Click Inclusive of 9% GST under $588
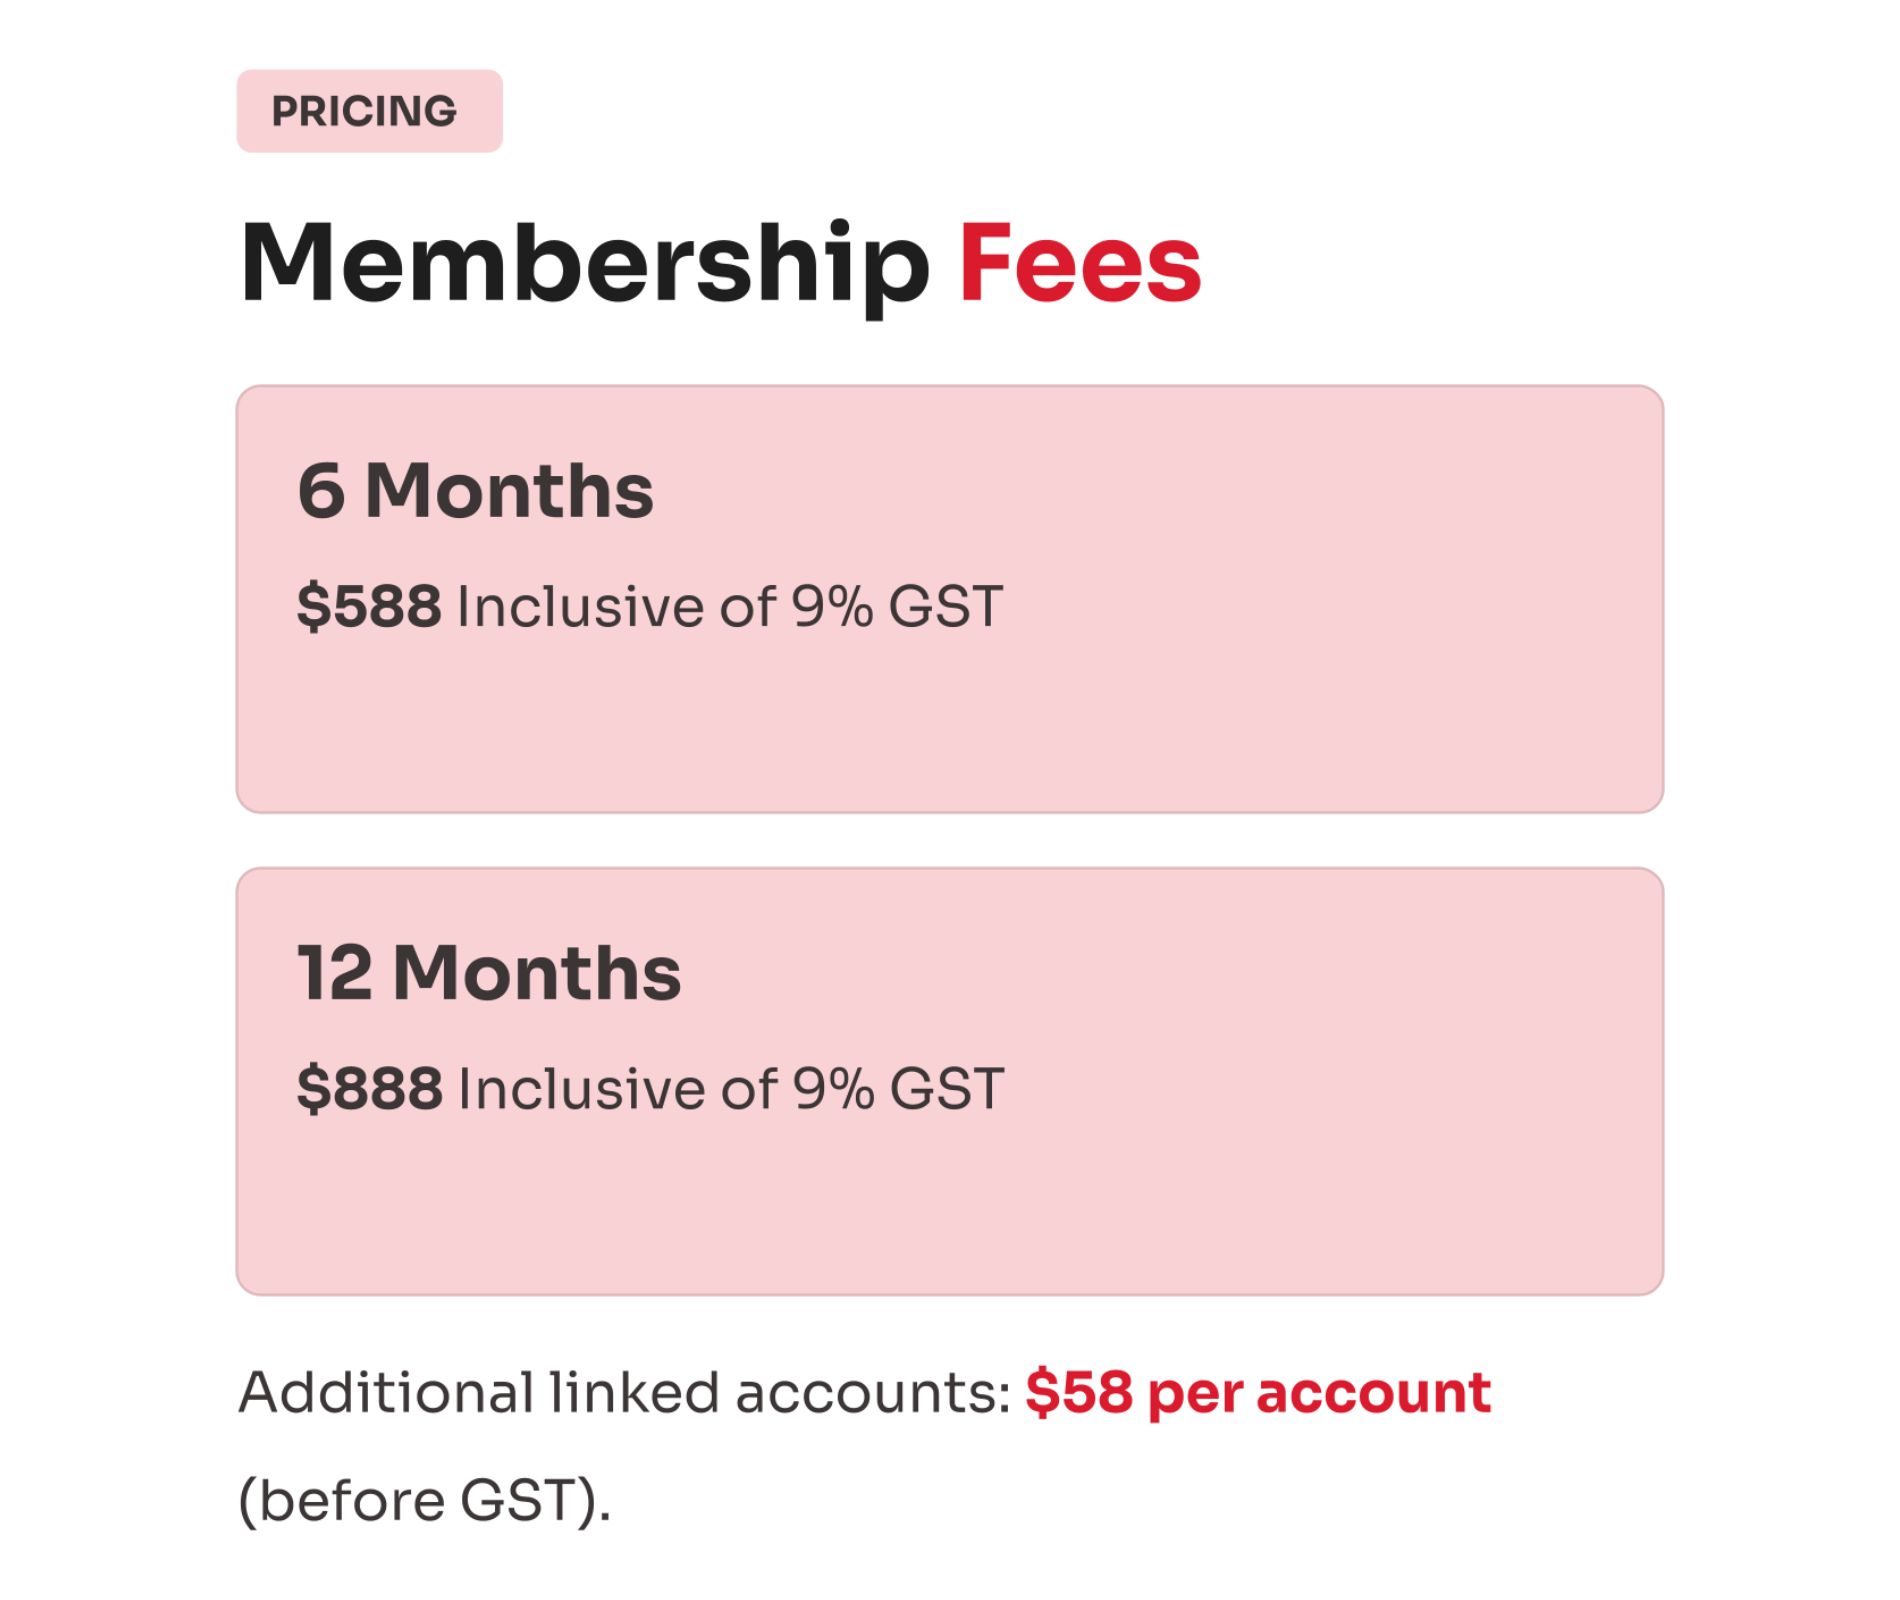Screen dimensions: 1900x1600 (729, 606)
